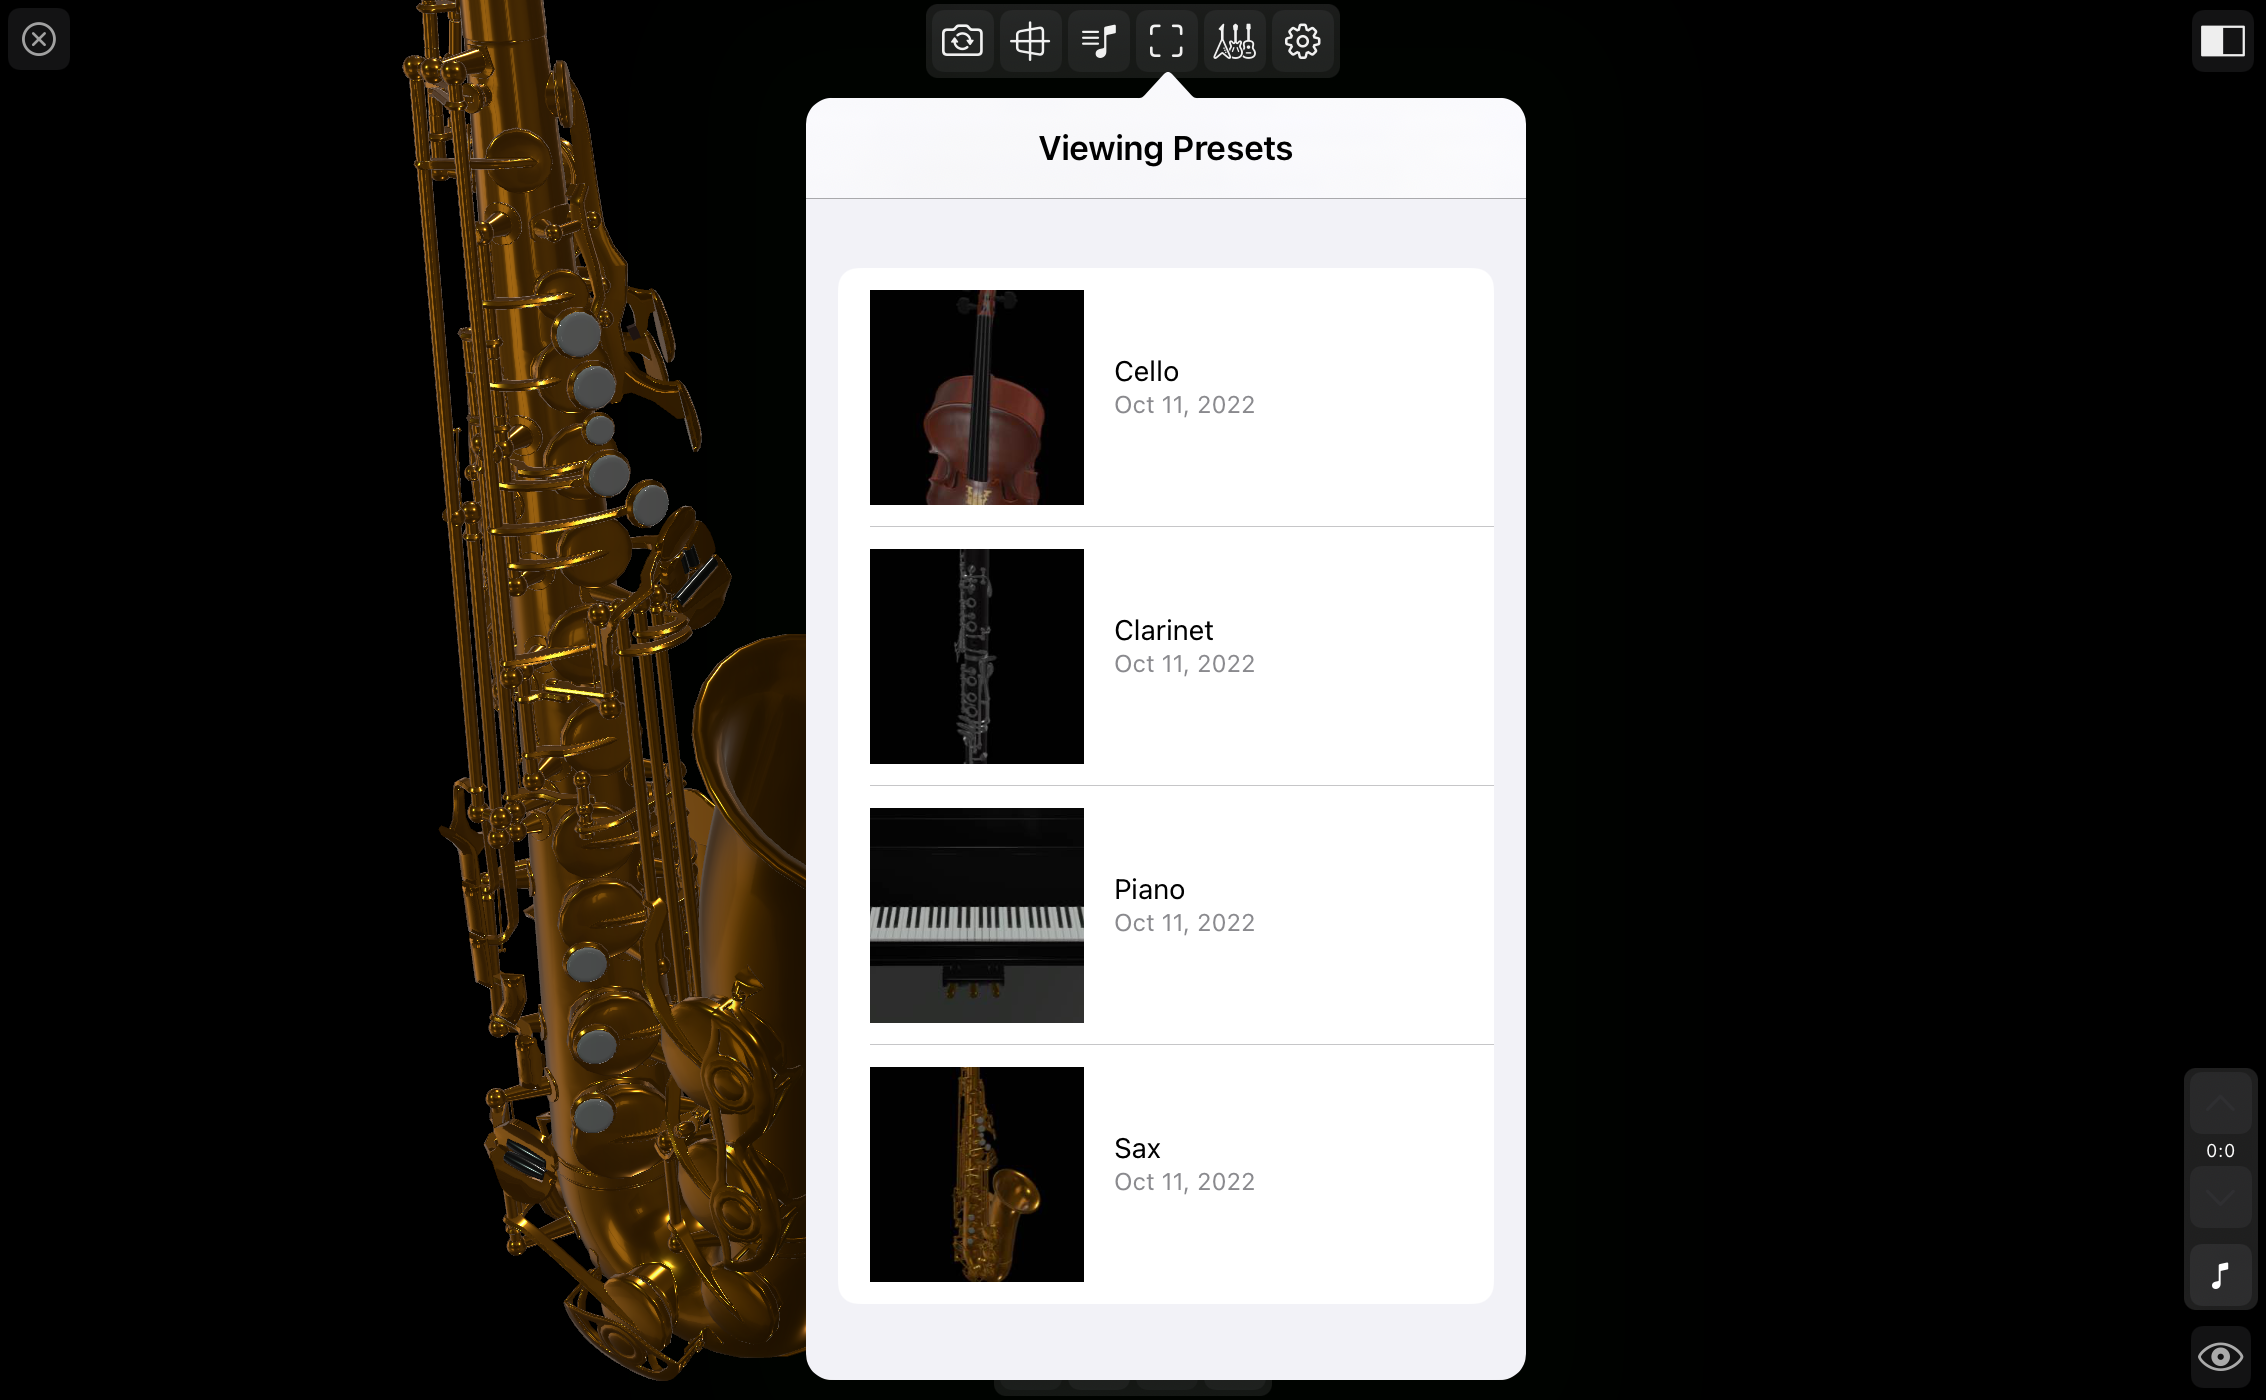Step down with the chevron arrow below 0:0

coord(2220,1197)
